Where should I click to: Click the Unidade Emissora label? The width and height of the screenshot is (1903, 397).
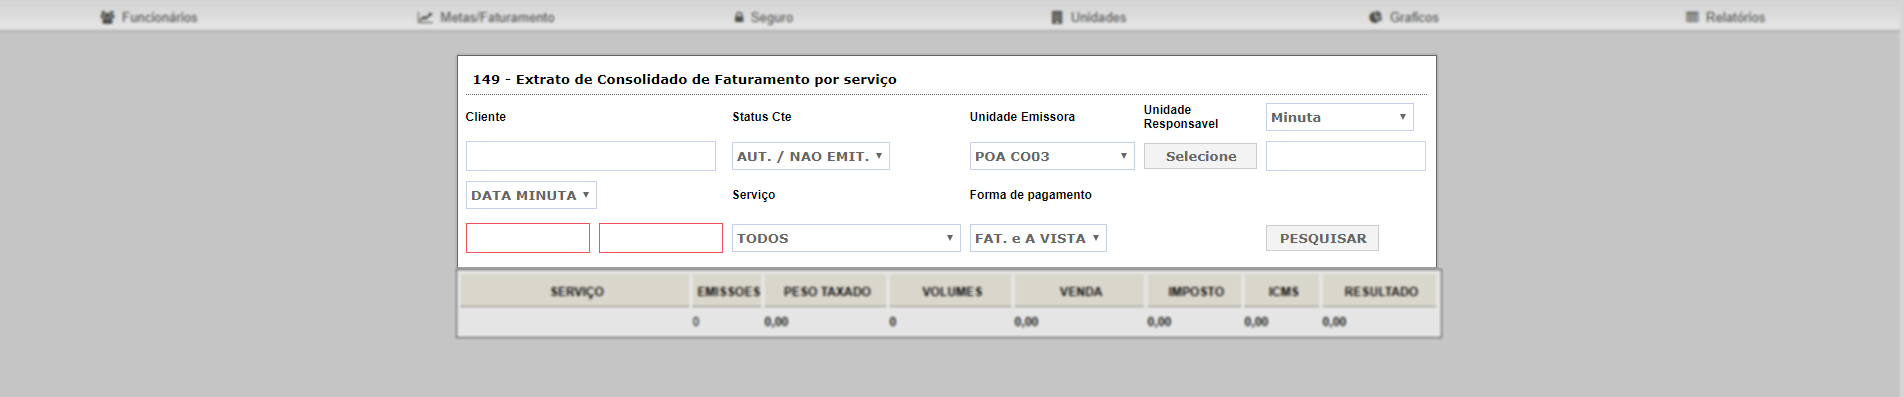coord(1022,117)
